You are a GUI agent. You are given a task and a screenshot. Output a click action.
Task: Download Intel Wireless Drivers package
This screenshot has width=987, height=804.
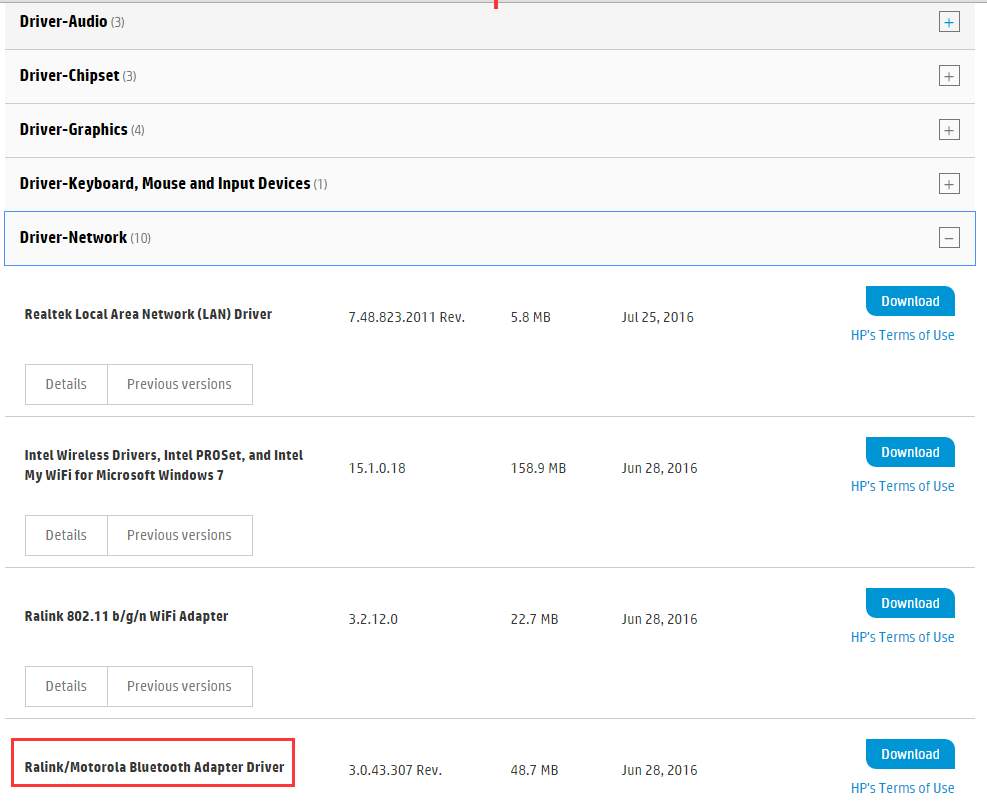pos(910,452)
